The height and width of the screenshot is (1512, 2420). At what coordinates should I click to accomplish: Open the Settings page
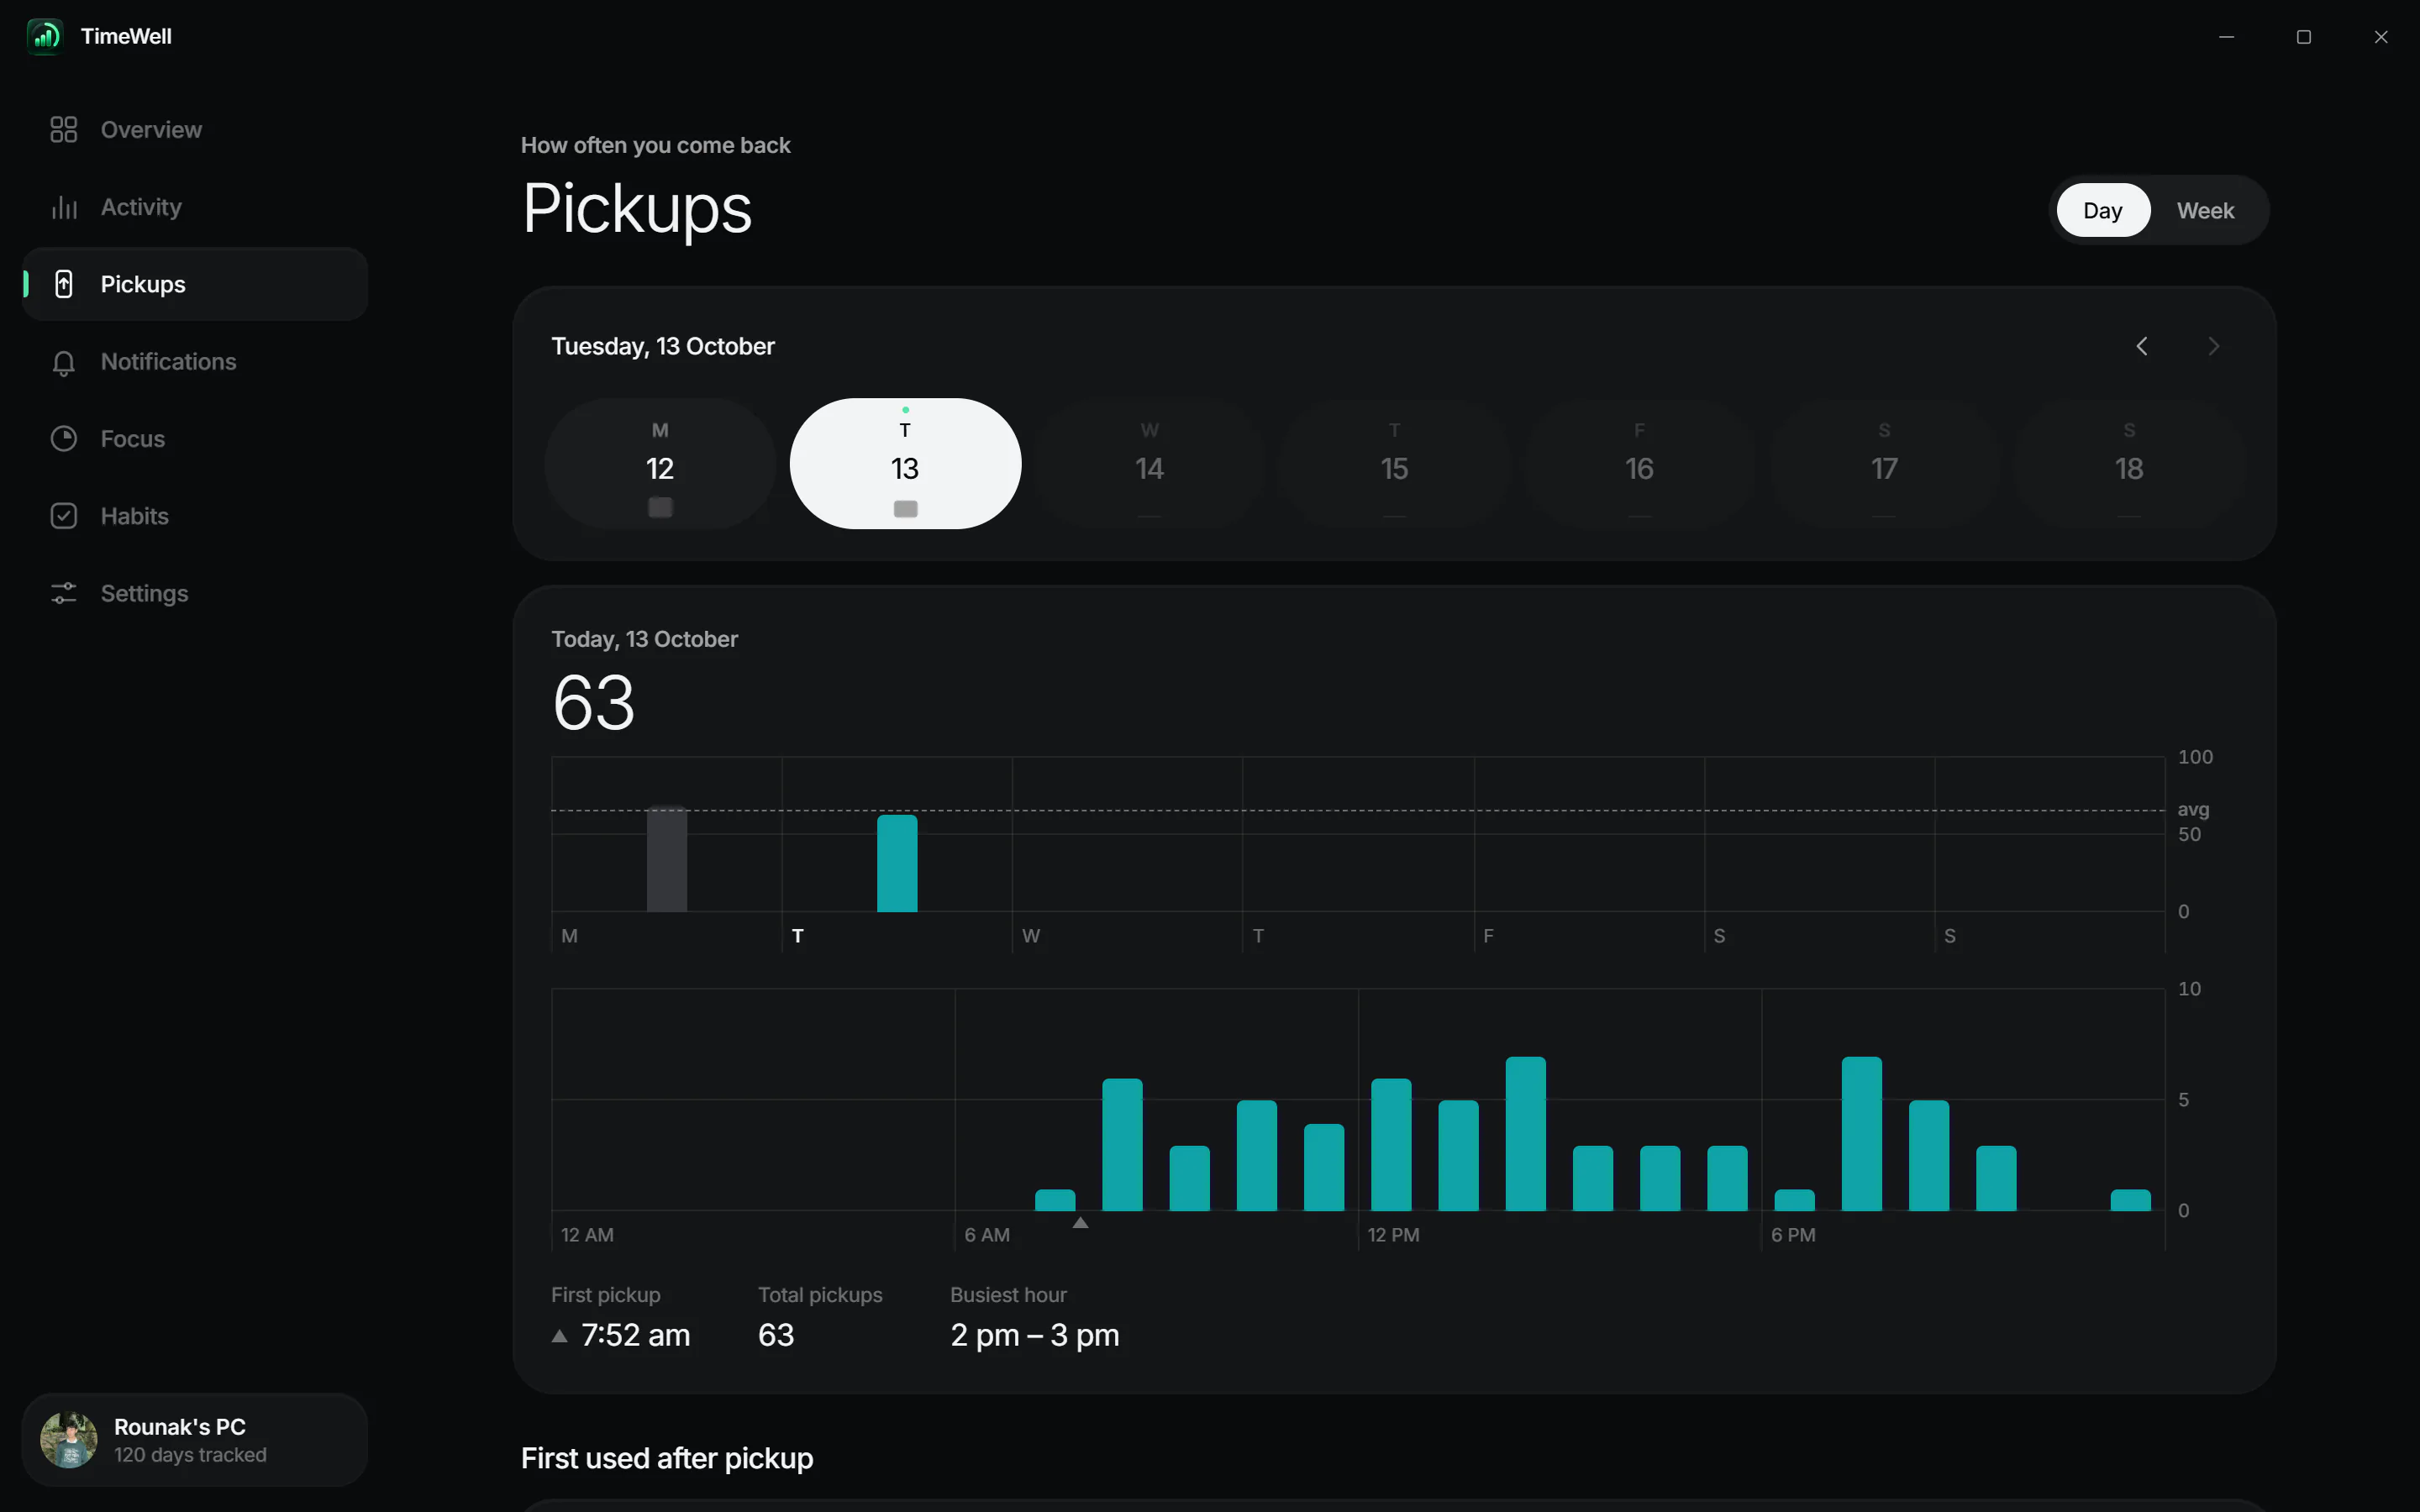tap(195, 593)
